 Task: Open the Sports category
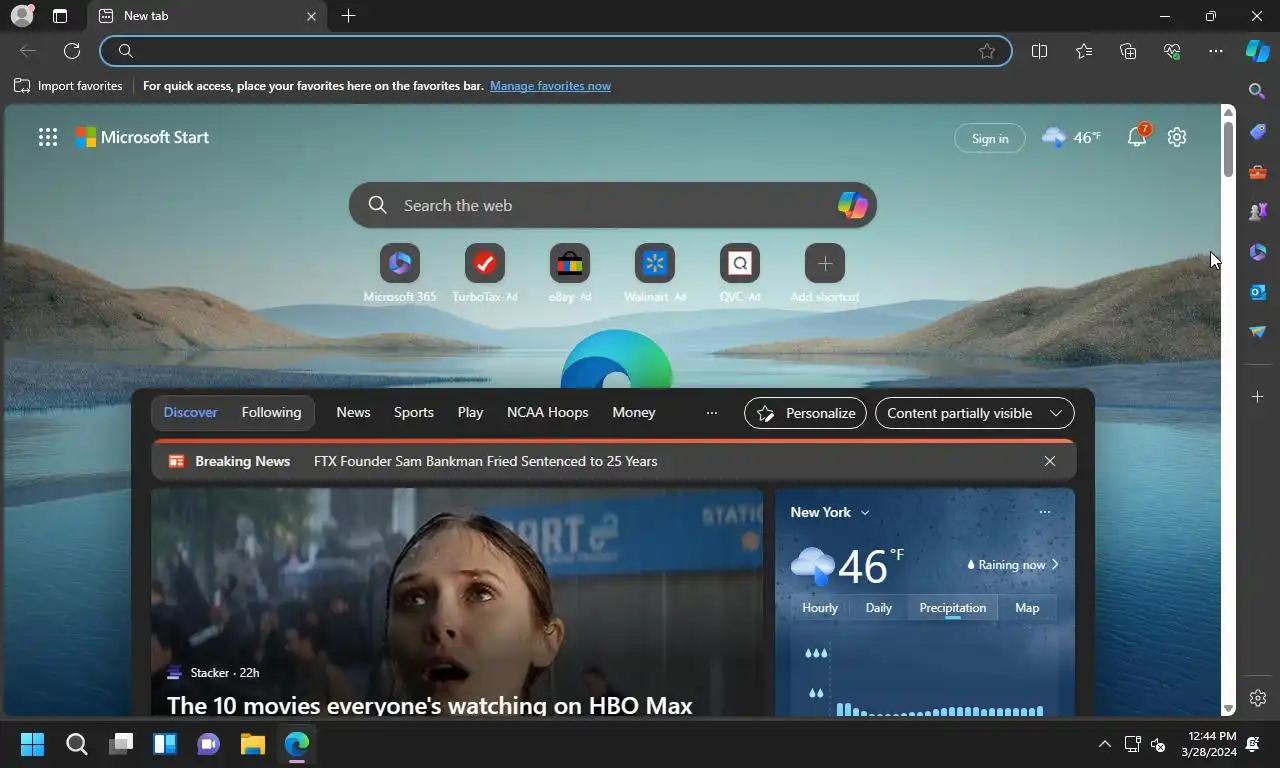coord(414,412)
